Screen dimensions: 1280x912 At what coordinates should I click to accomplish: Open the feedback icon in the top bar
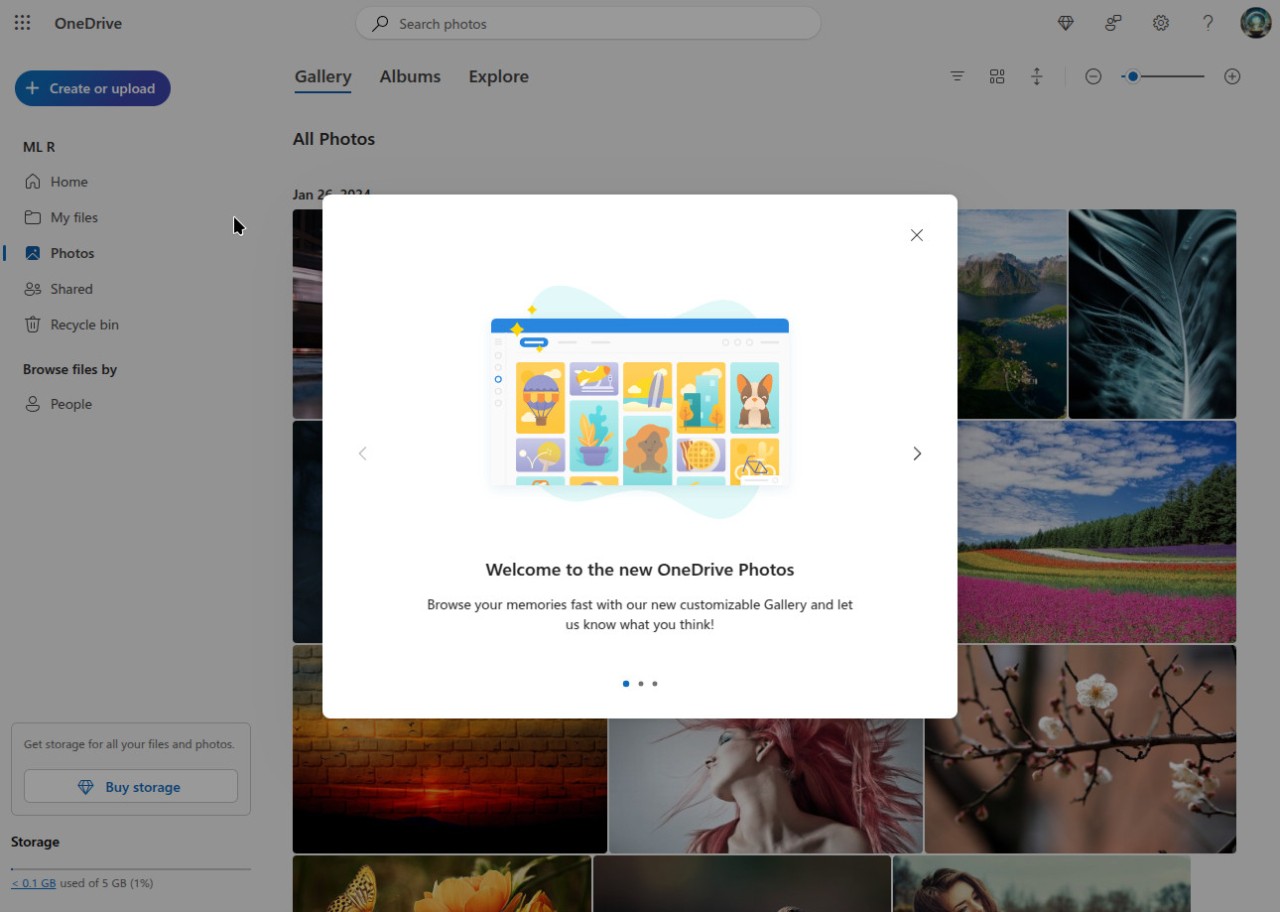click(1113, 22)
